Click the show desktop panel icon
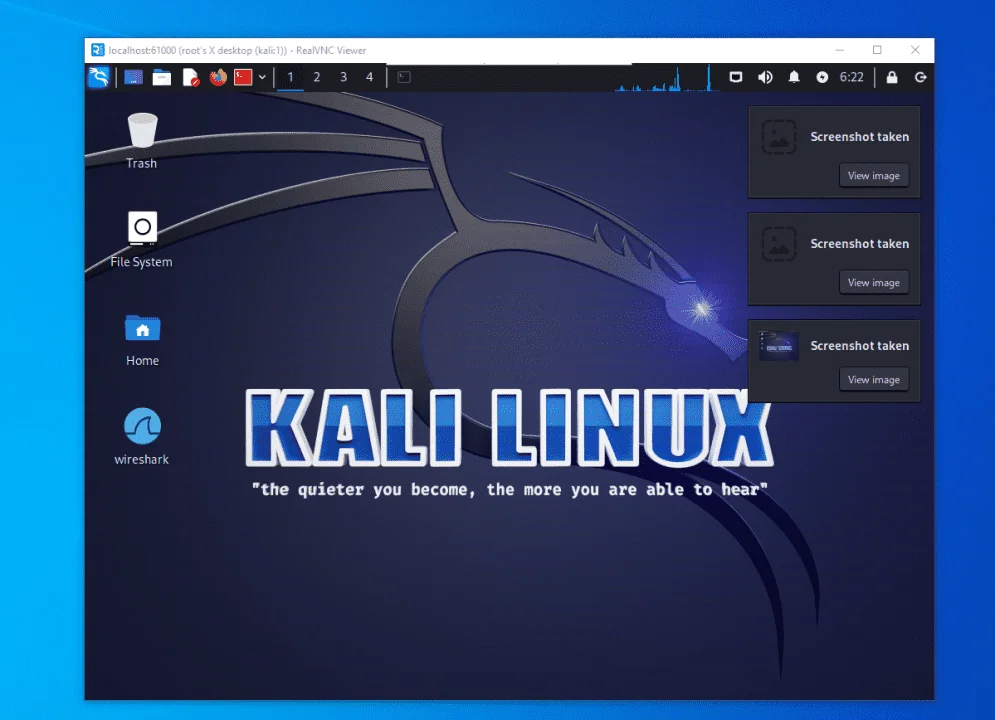Screen dimensions: 995x720 (133, 77)
